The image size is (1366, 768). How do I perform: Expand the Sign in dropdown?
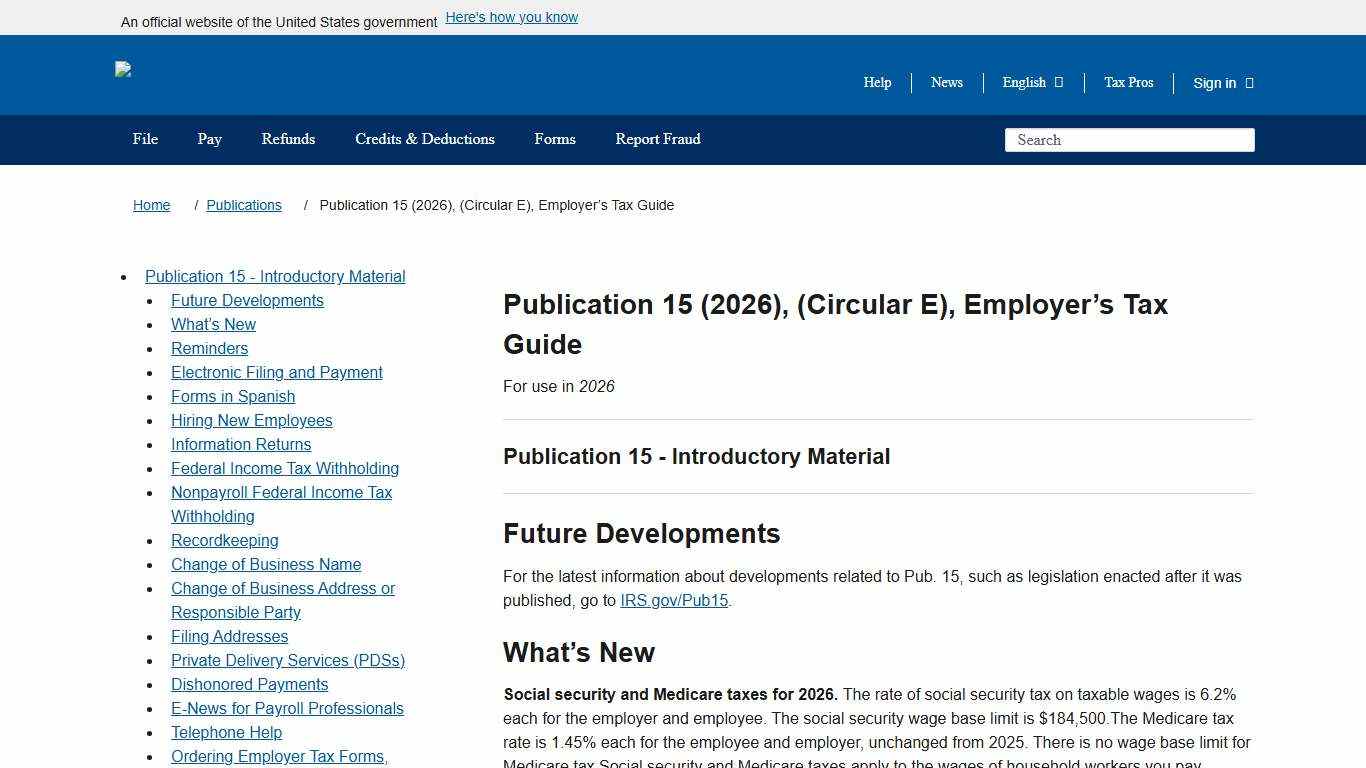pos(1221,83)
